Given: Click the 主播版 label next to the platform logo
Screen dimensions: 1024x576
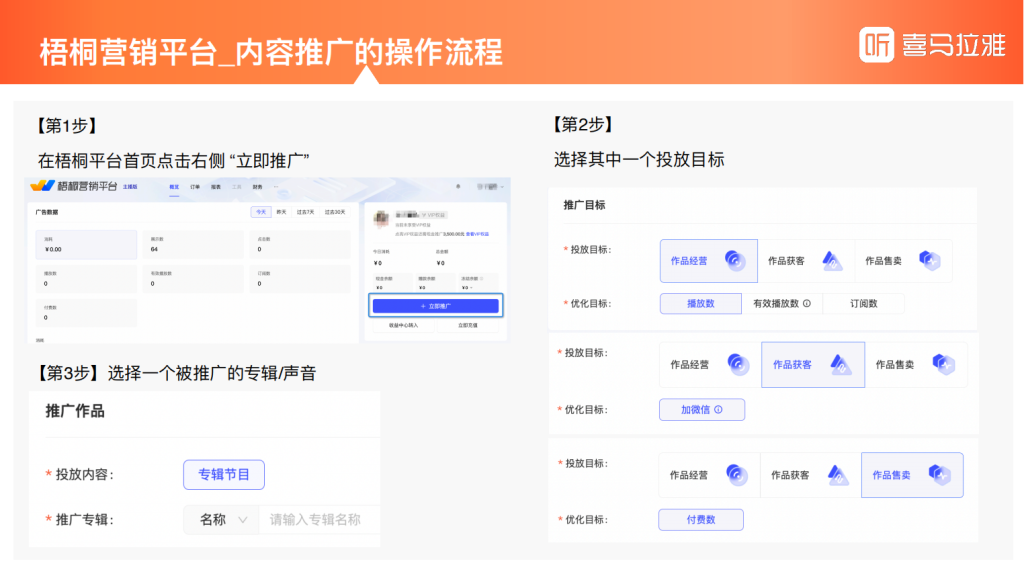Looking at the screenshot, I should (x=130, y=187).
